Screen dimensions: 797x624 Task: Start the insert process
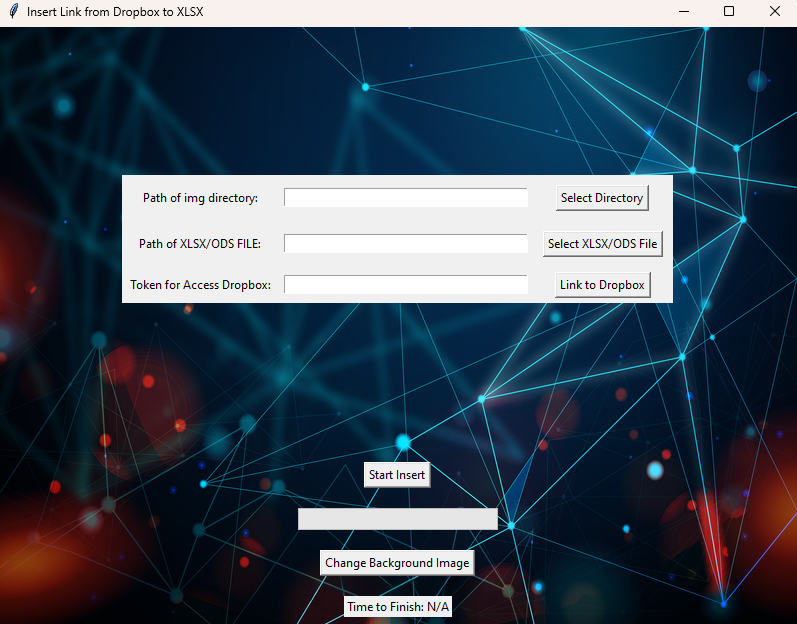point(397,475)
